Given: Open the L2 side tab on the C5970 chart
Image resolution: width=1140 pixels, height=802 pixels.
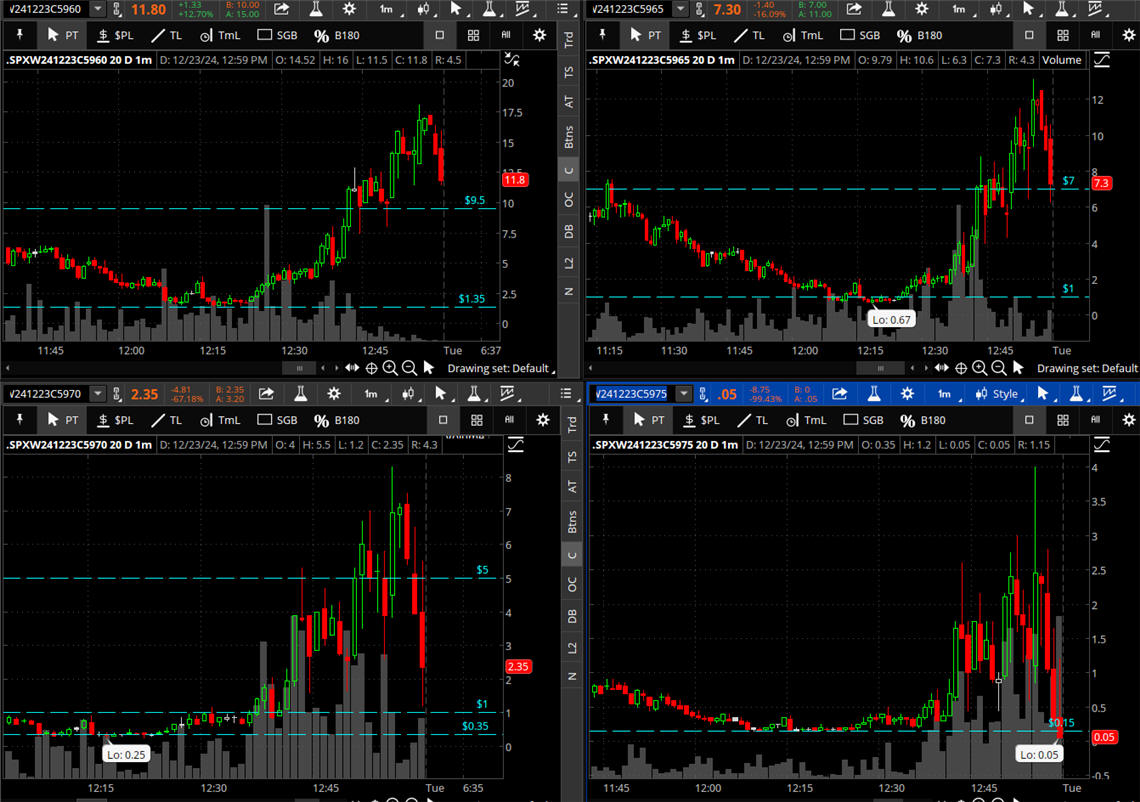Looking at the screenshot, I should click(x=570, y=647).
